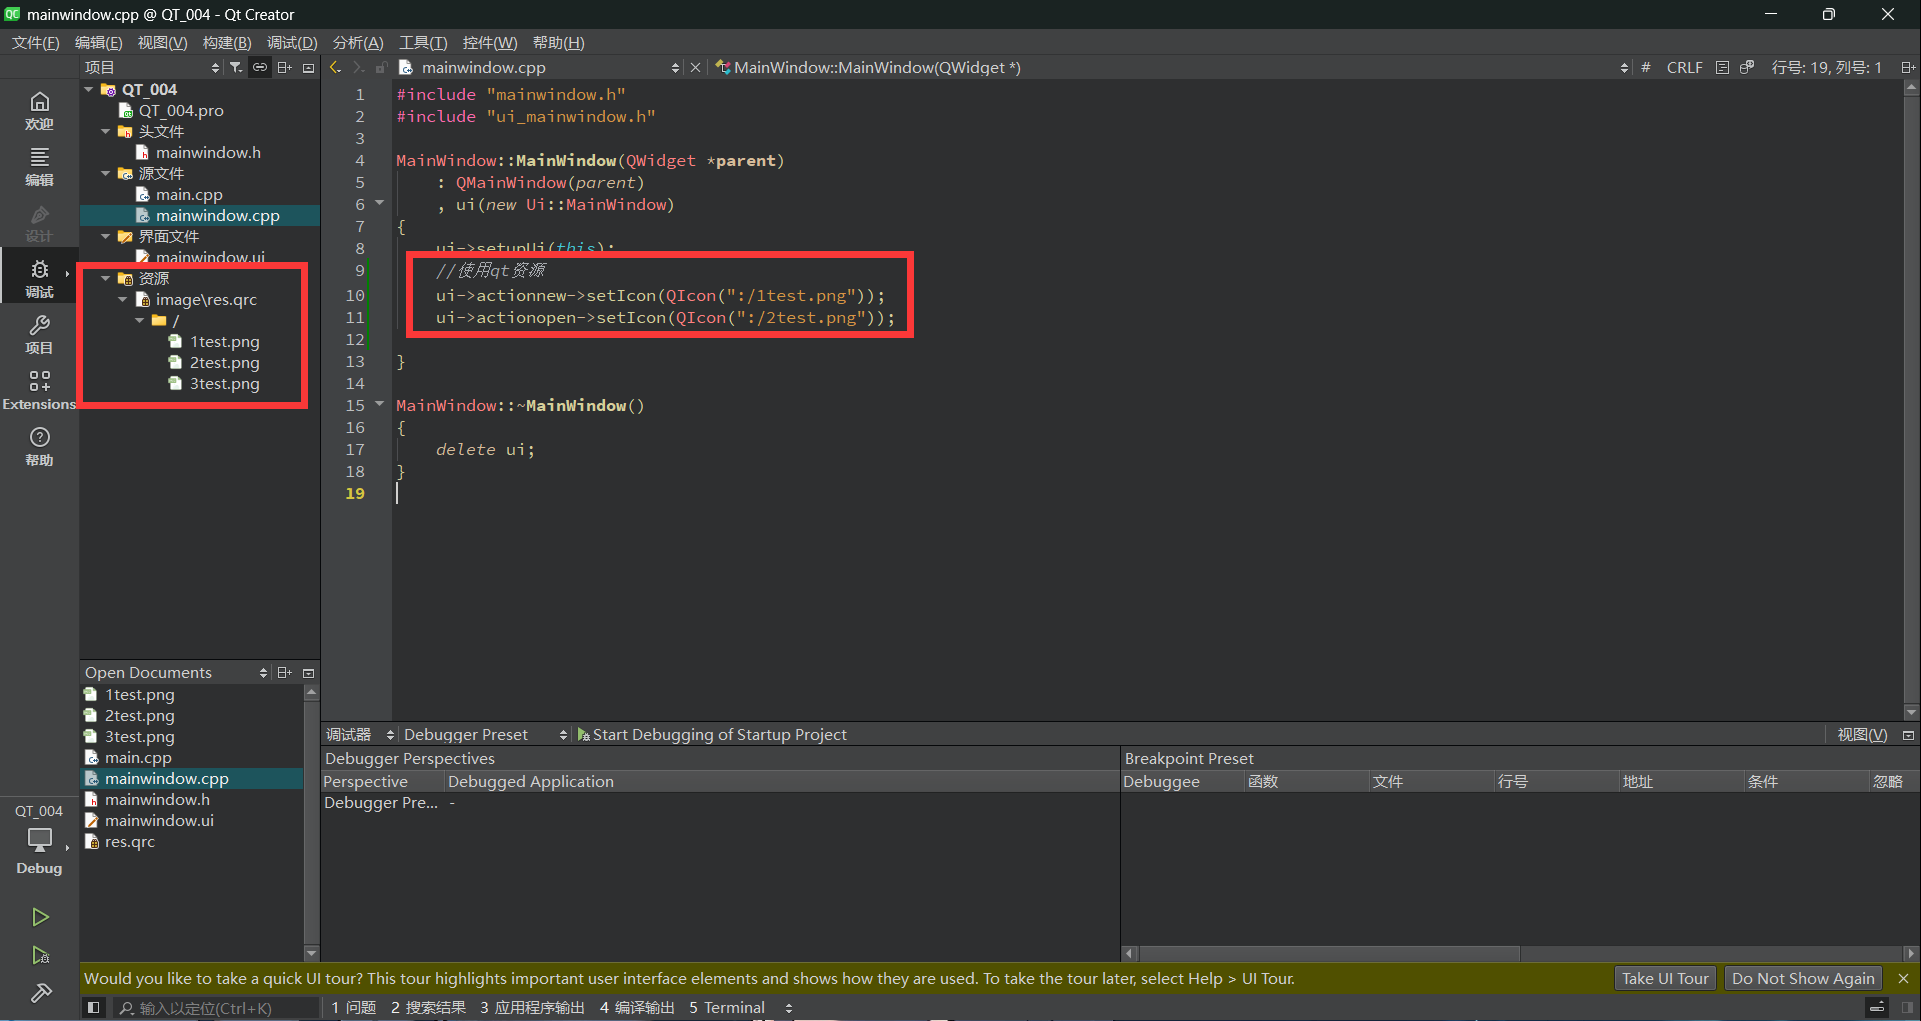The image size is (1921, 1021).
Task: Toggle synchronize with editor link icon
Action: coord(260,67)
